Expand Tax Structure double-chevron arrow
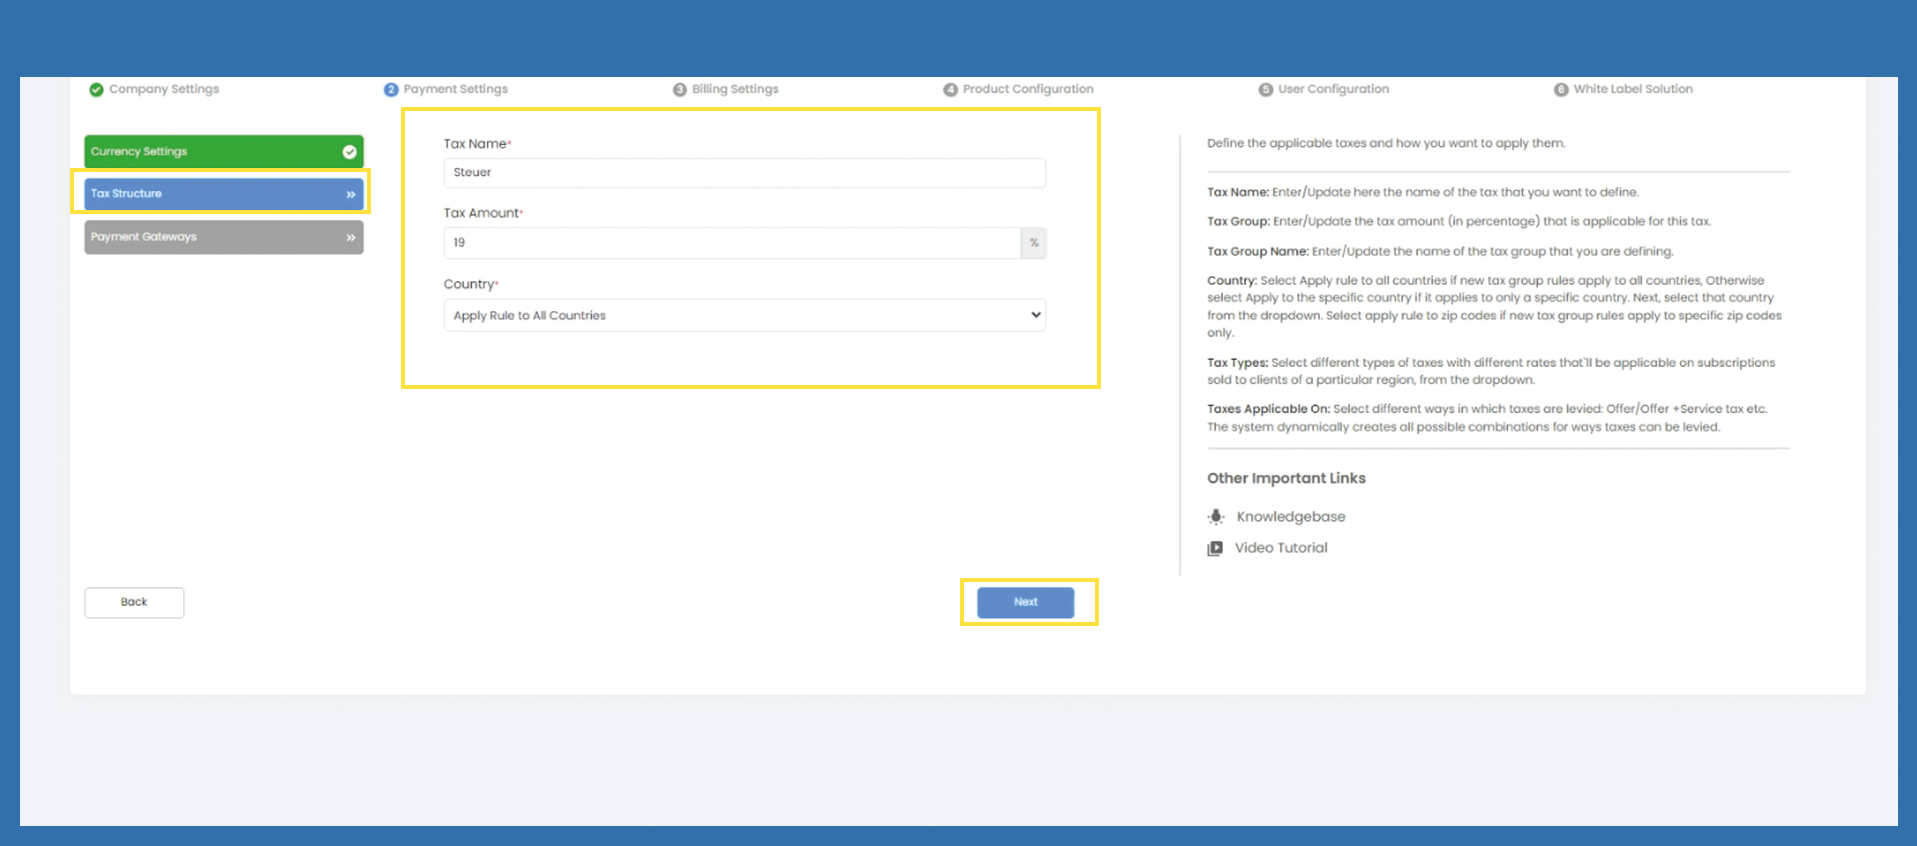 (x=351, y=194)
